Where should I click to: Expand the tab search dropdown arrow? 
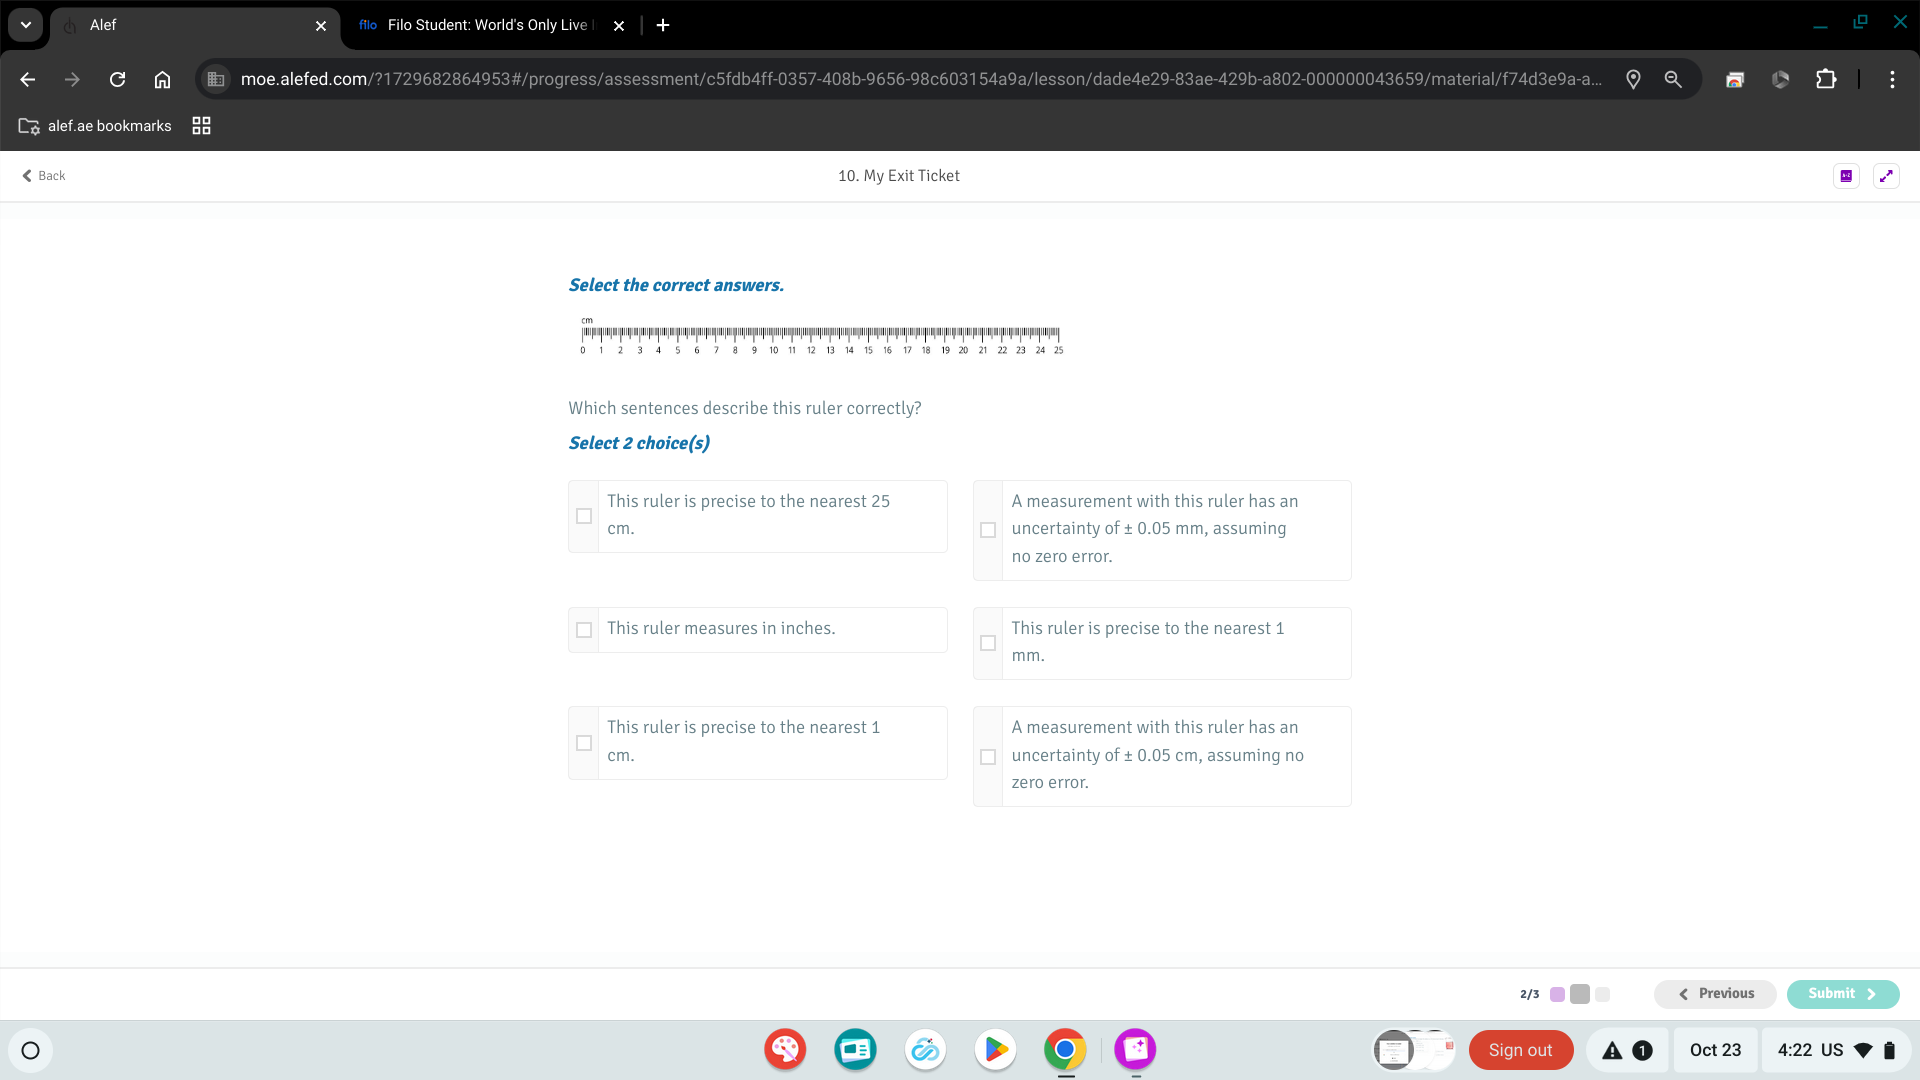click(26, 25)
